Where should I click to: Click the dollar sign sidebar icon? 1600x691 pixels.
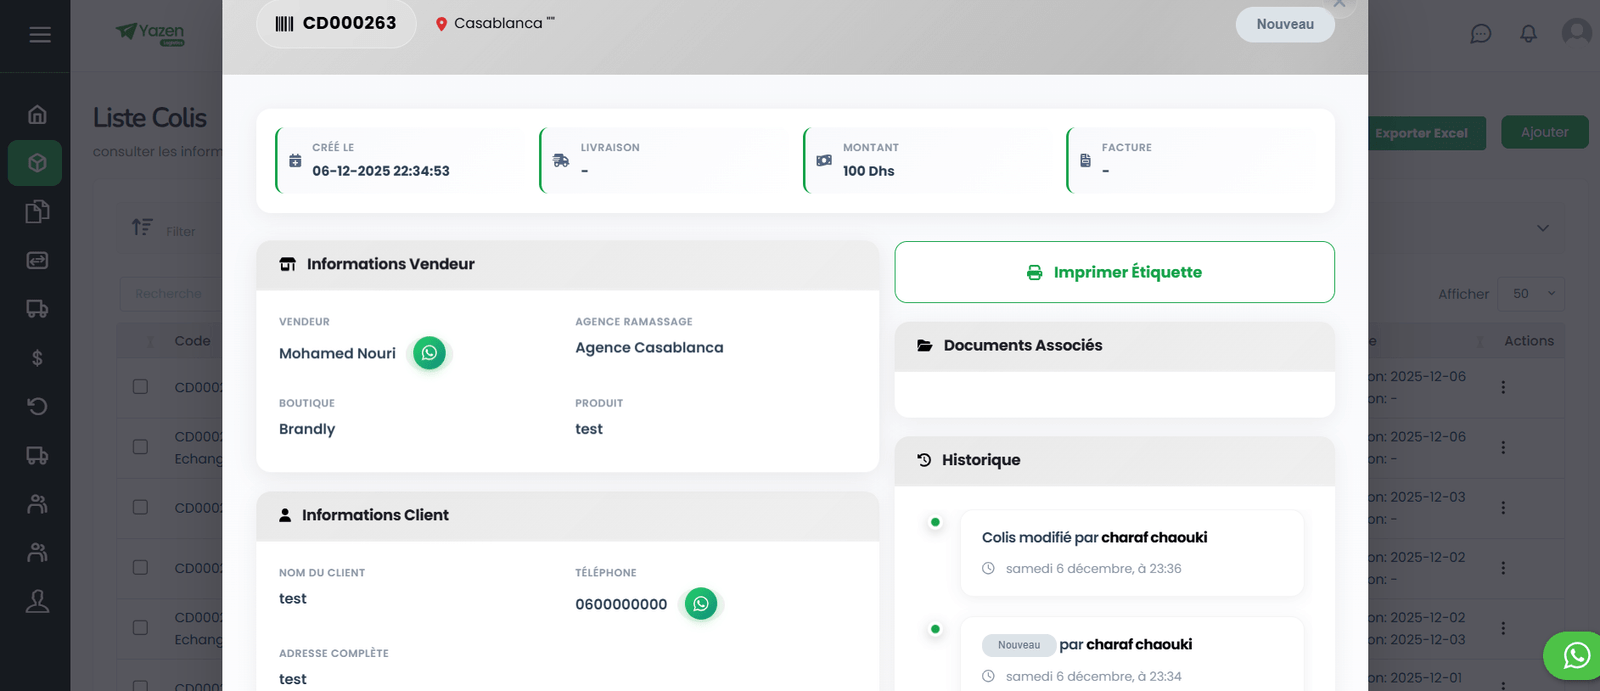[x=37, y=358]
